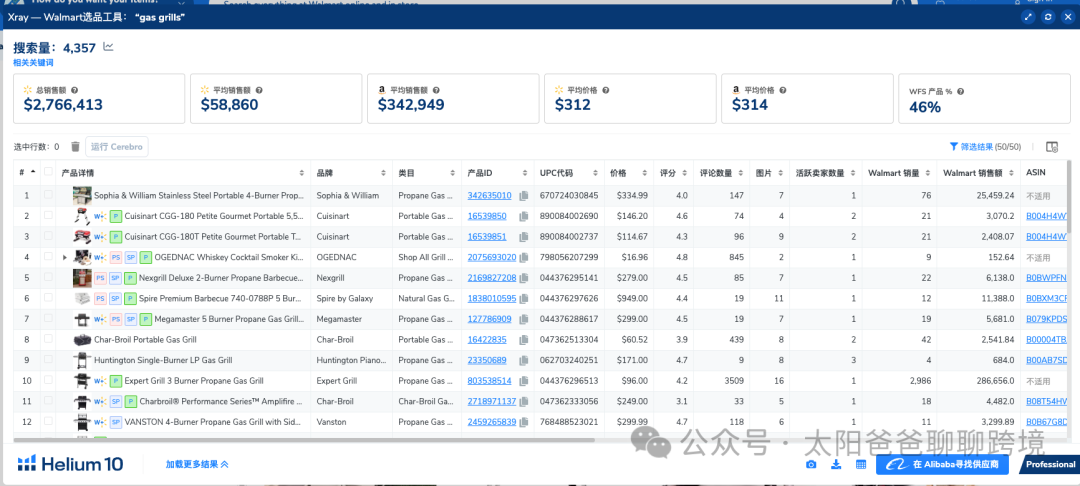Viewport: 1080px width, 486px height.
Task: Click the Helium 10 logo
Action: click(71, 464)
